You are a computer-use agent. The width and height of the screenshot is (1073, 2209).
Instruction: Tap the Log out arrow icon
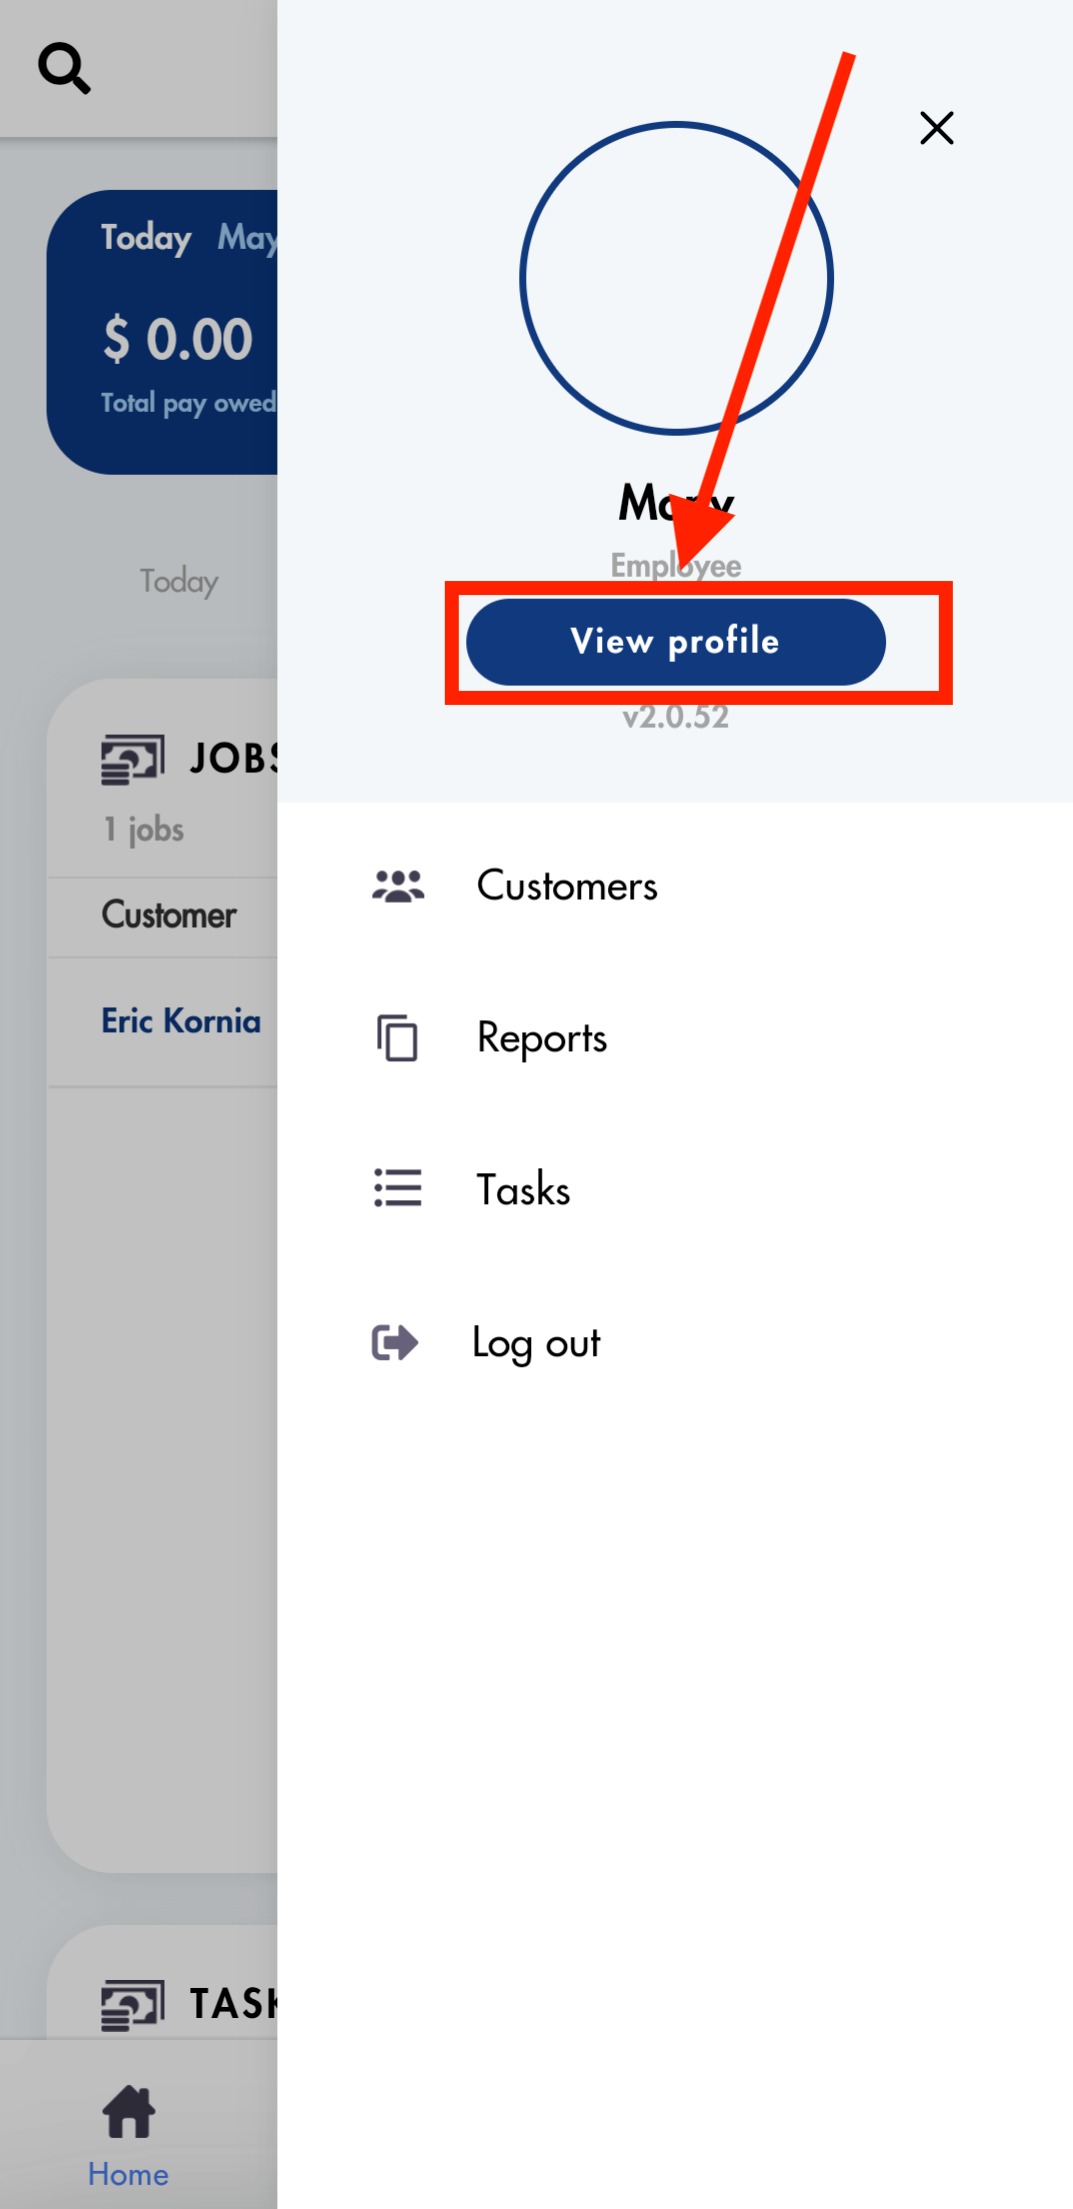pyautogui.click(x=395, y=1342)
